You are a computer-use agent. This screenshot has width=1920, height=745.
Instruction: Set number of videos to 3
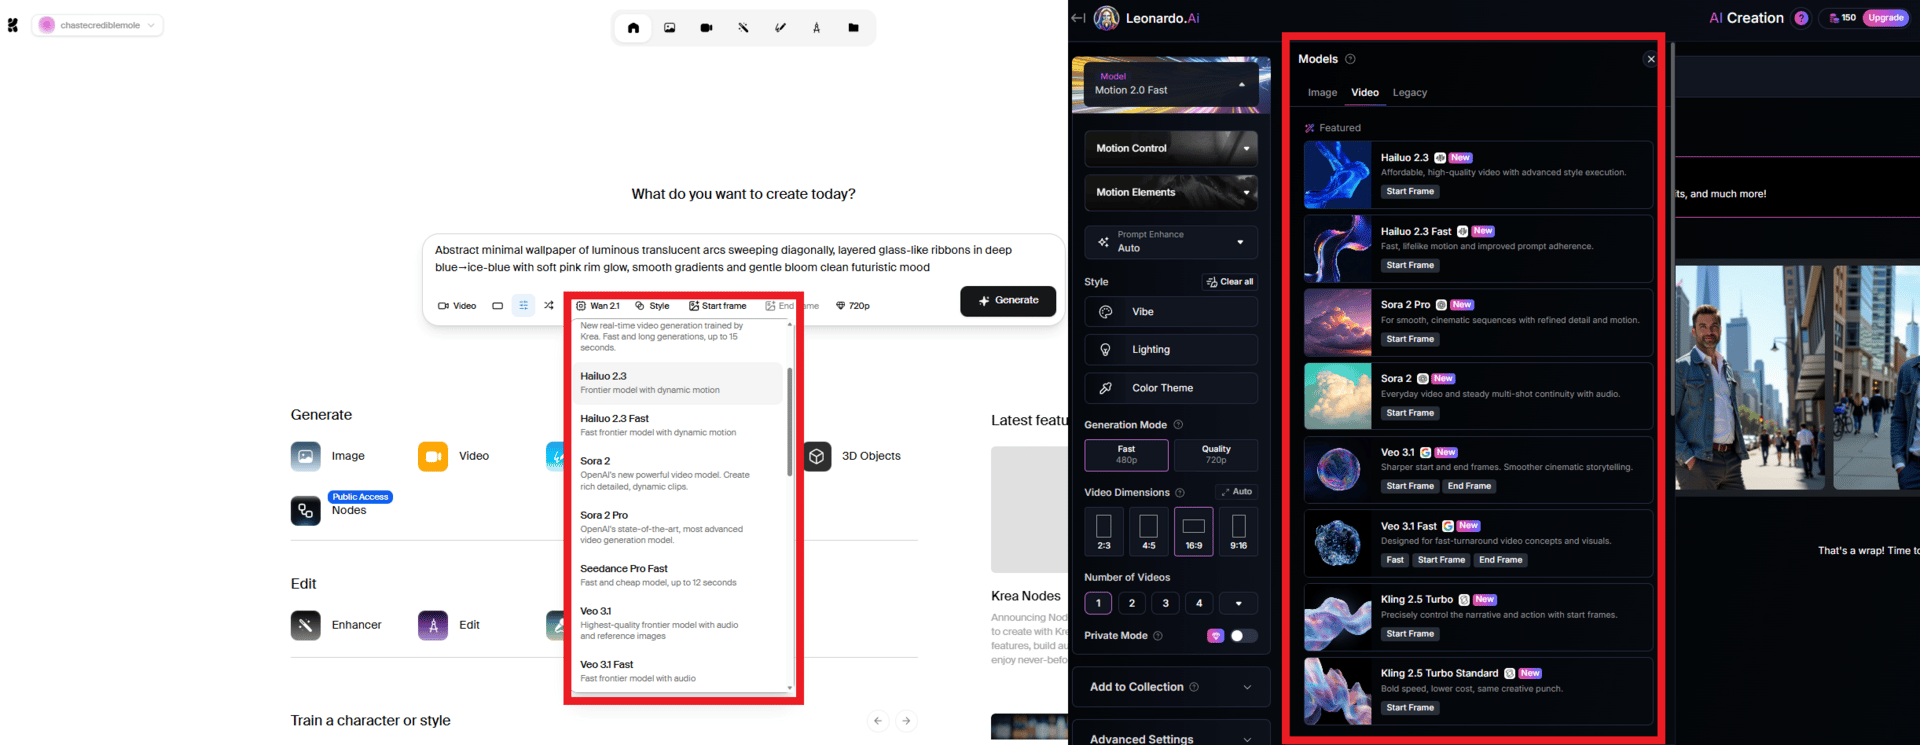1166,603
